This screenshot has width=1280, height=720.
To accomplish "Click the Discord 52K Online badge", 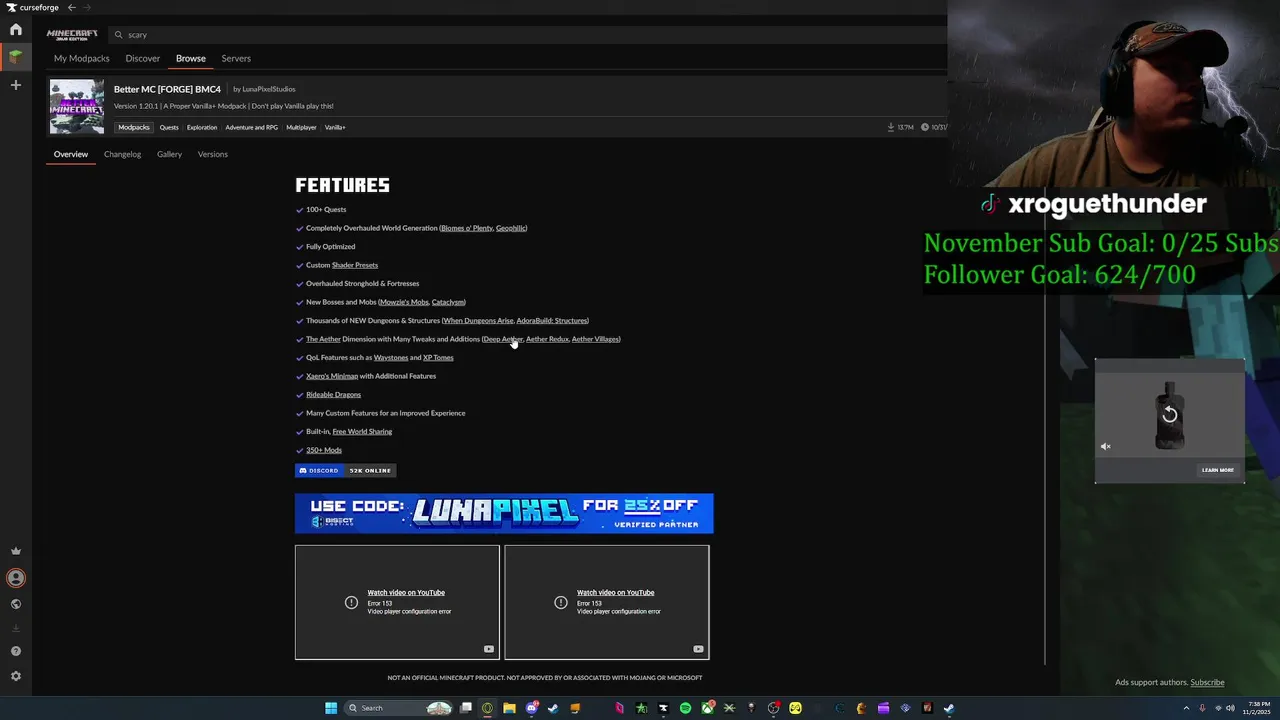I will pos(346,470).
